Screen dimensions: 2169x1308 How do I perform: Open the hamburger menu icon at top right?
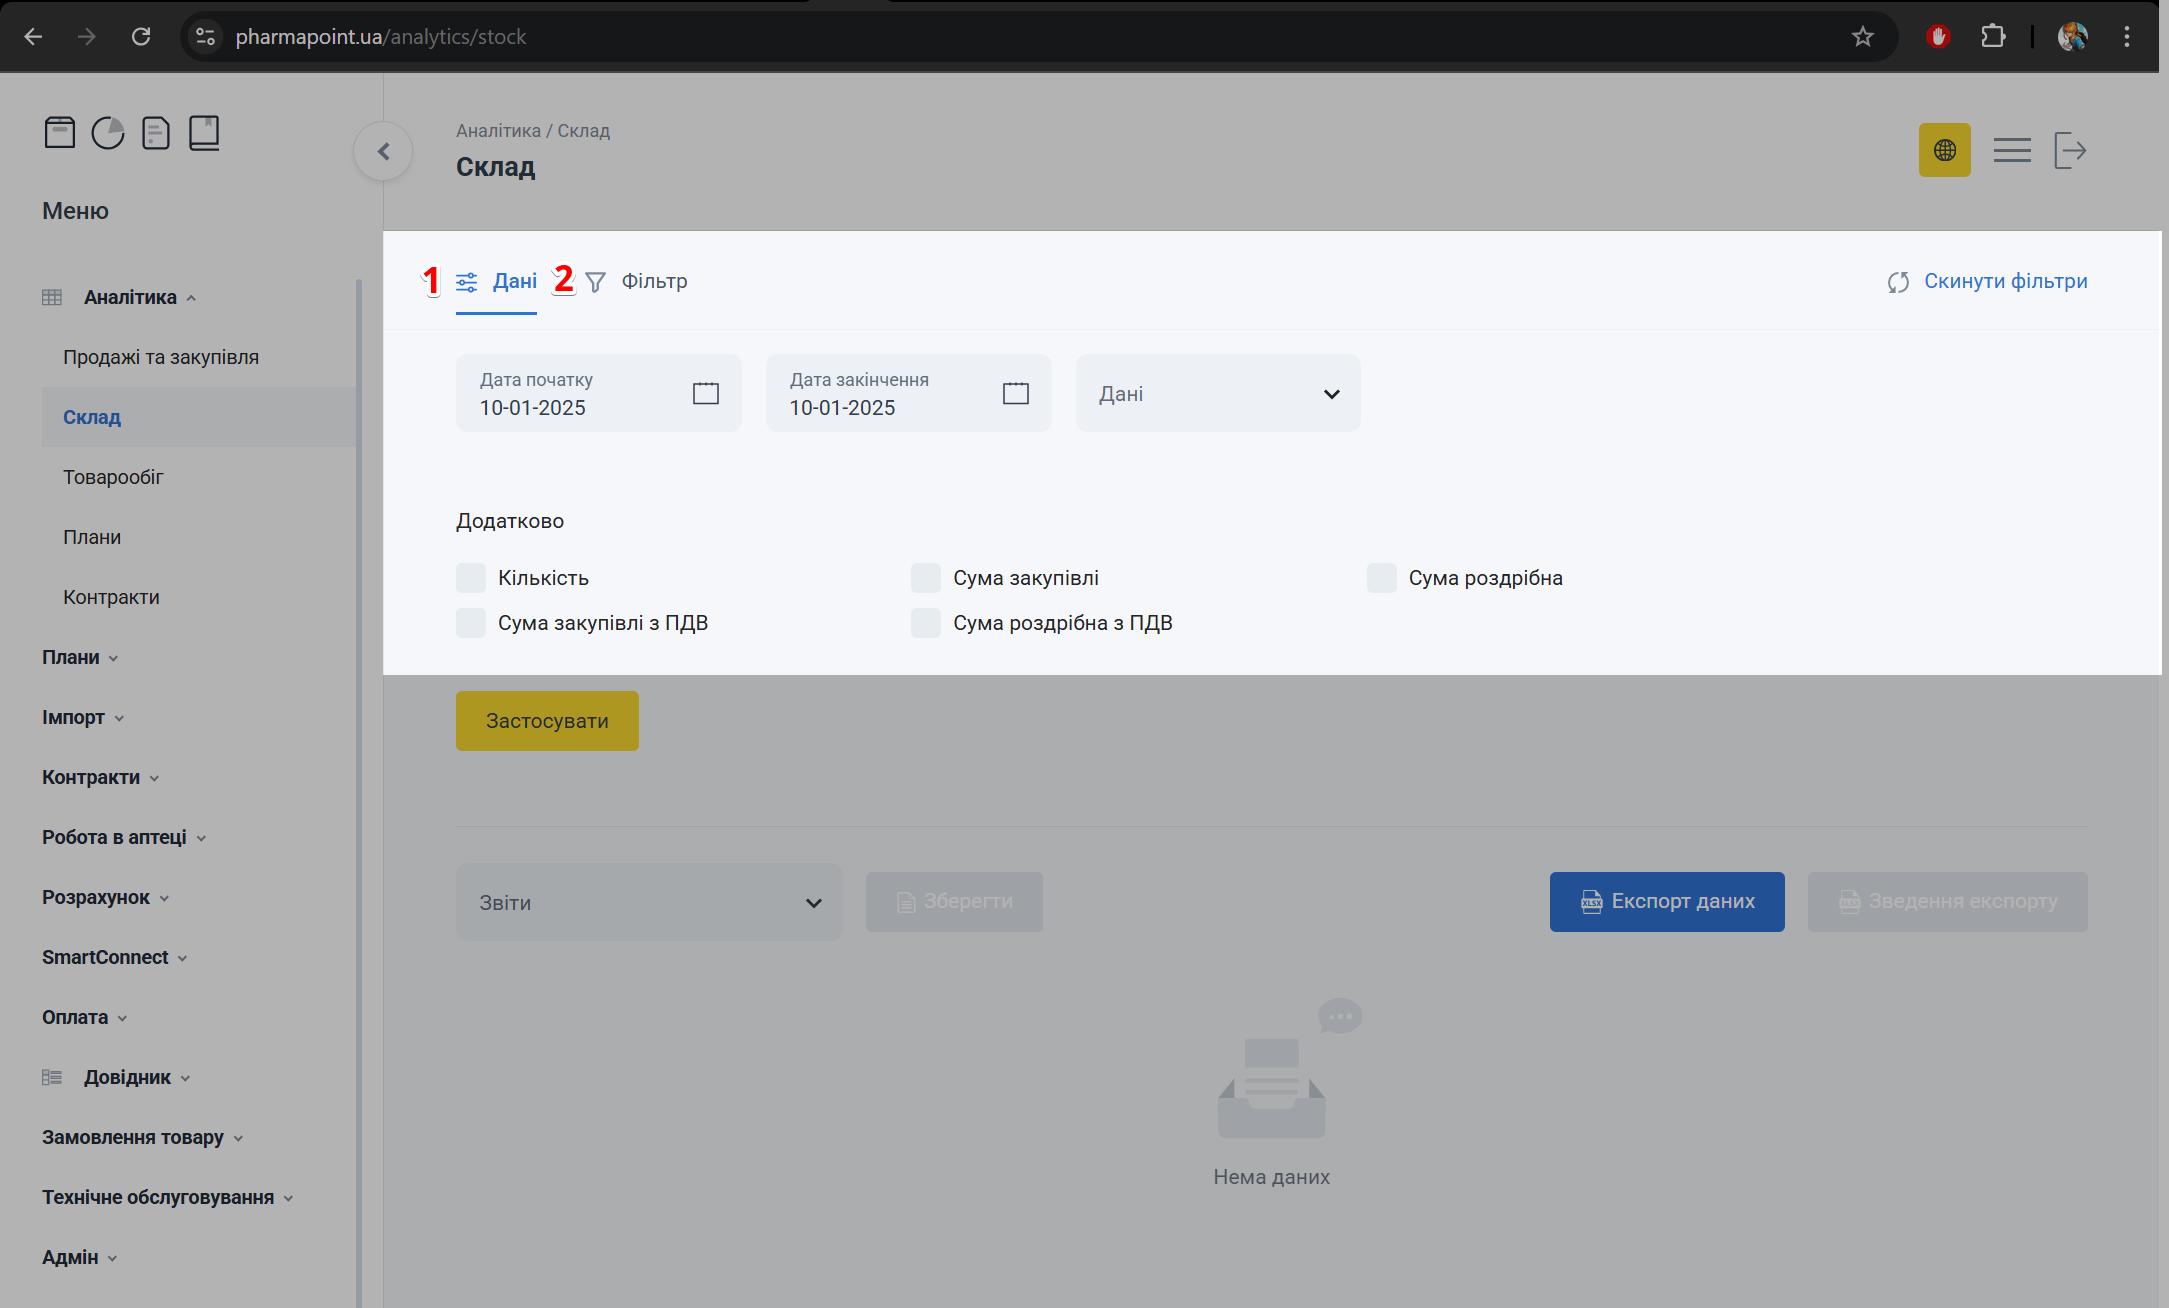coord(2011,150)
